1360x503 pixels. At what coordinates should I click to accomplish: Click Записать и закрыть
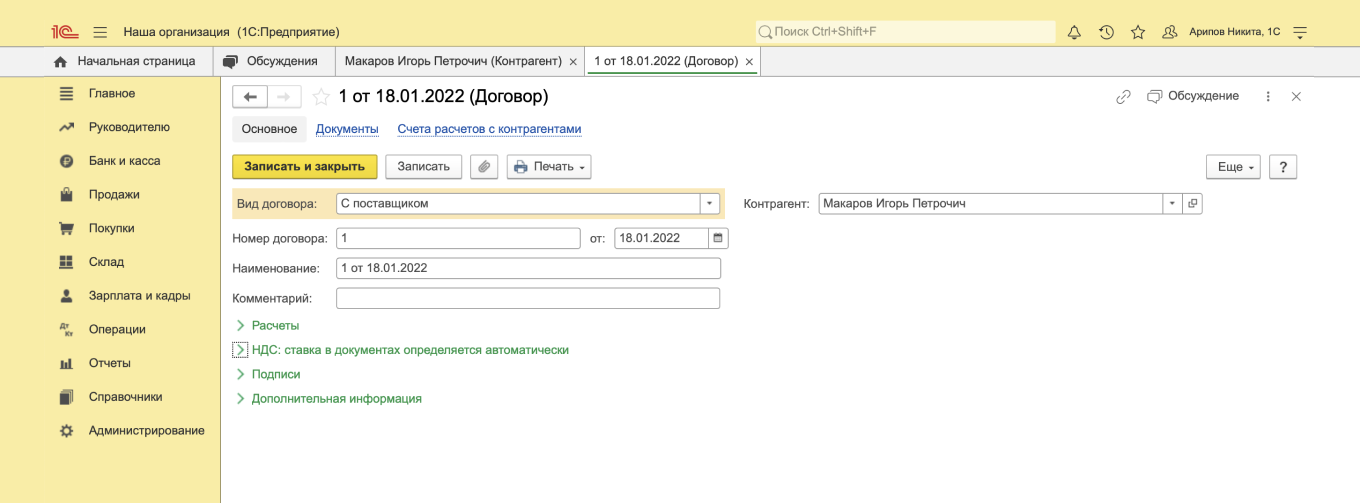click(304, 167)
